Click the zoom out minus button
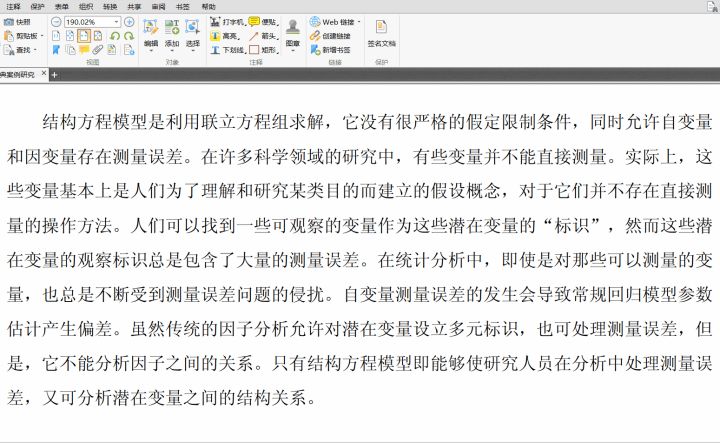Image resolution: width=720 pixels, height=443 pixels. coord(56,22)
